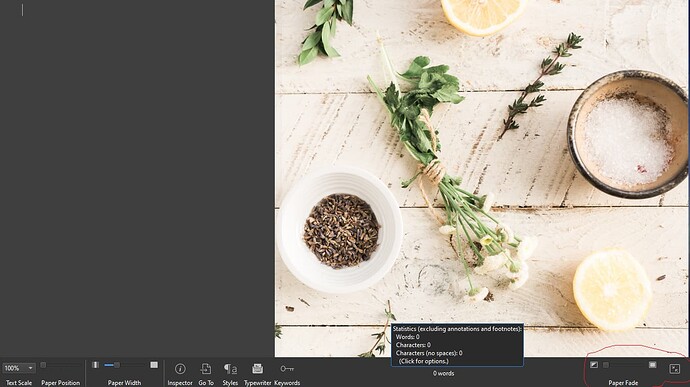Click the 'Text Scale' label

point(19,383)
